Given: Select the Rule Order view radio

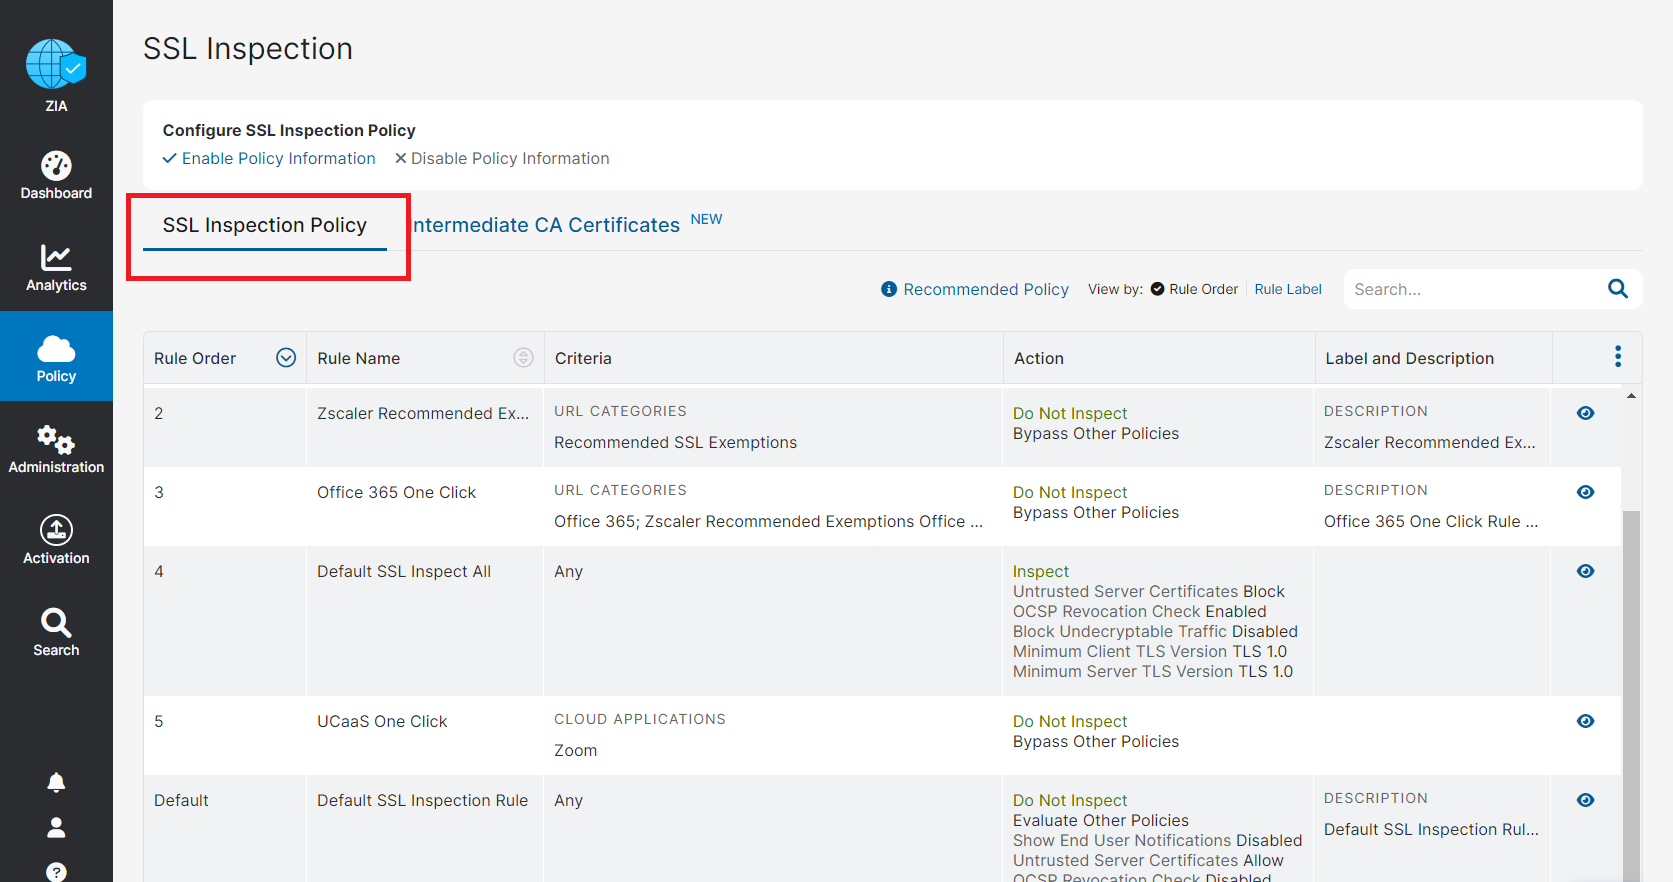Looking at the screenshot, I should coord(1157,289).
